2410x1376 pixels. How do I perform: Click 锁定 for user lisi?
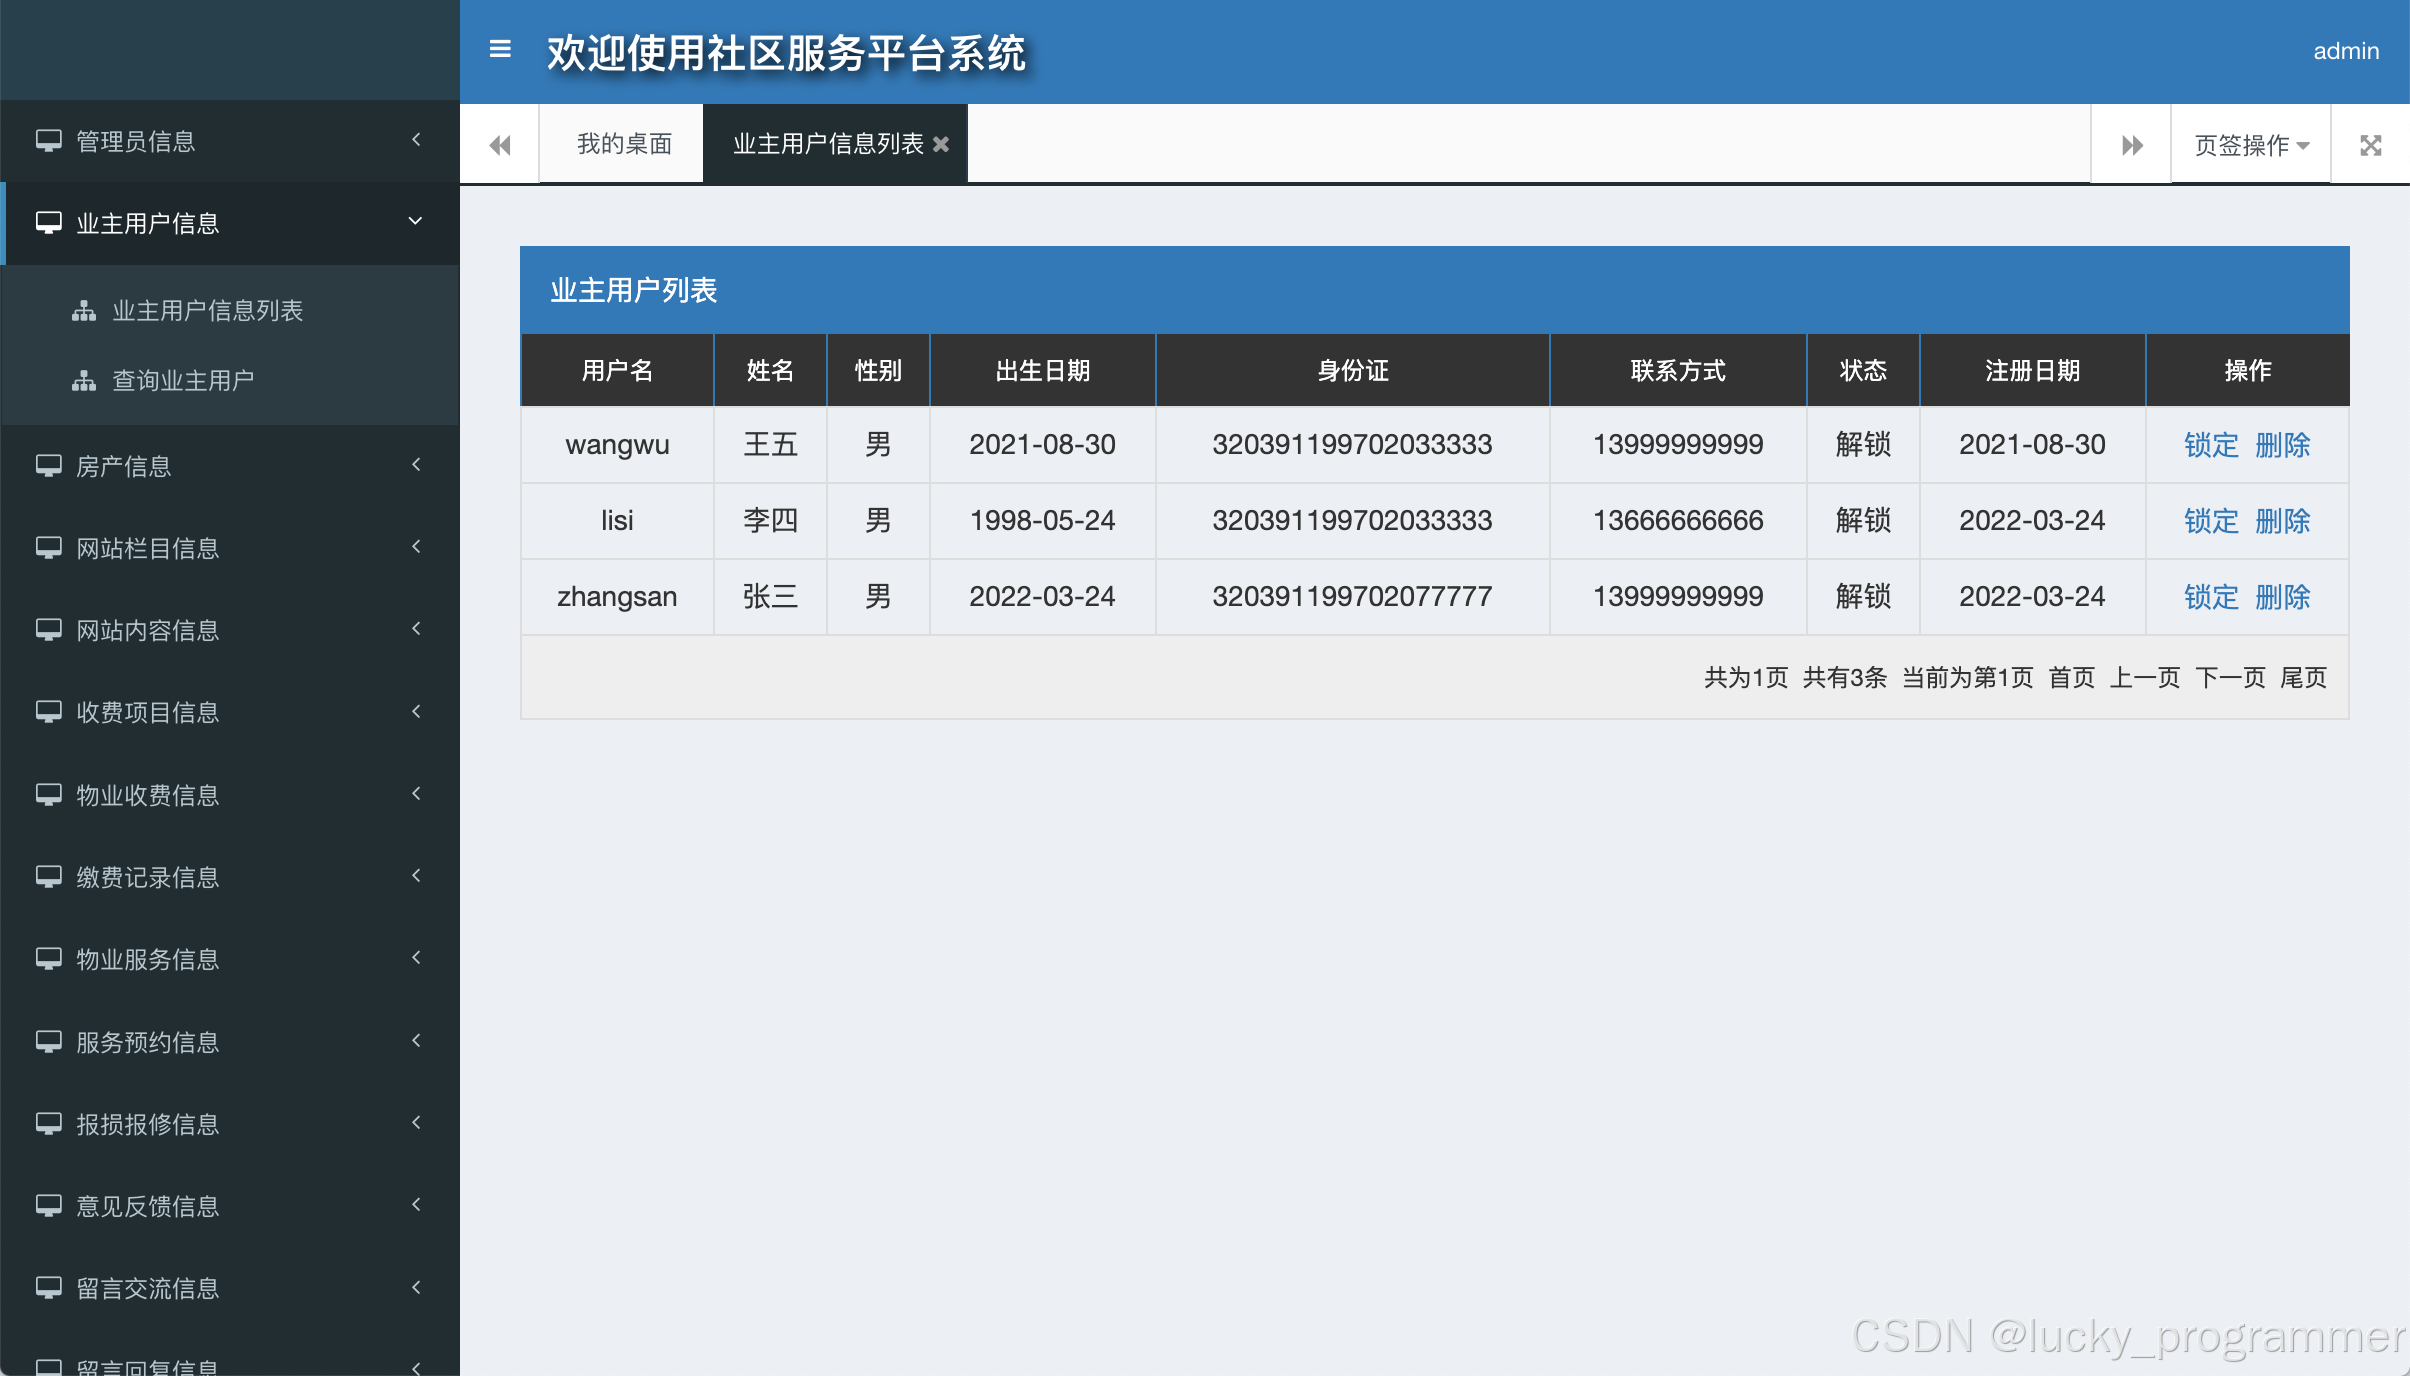pos(2210,521)
